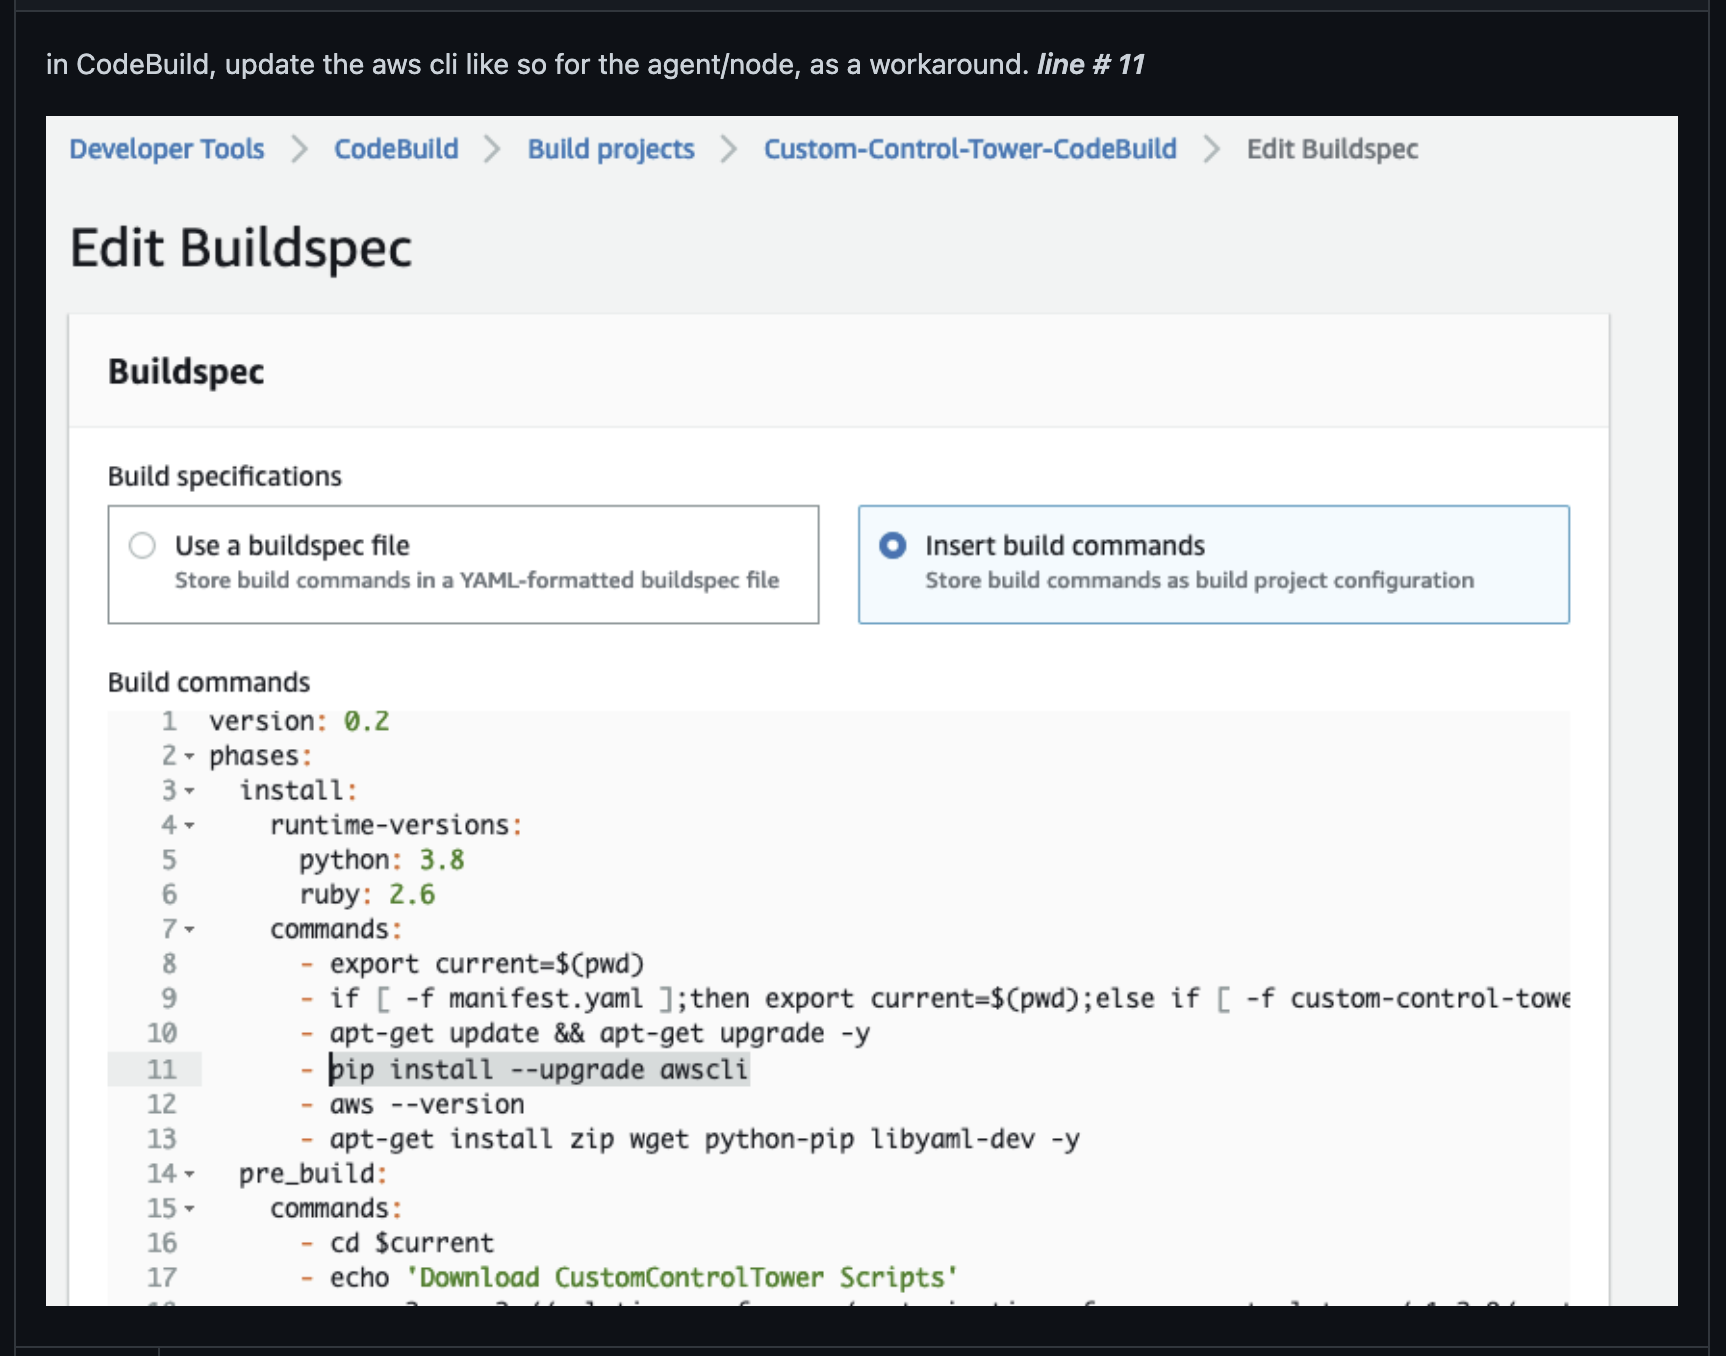1726x1356 pixels.
Task: Click 'Store build commands as build project configuration' description
Action: coord(1199,580)
